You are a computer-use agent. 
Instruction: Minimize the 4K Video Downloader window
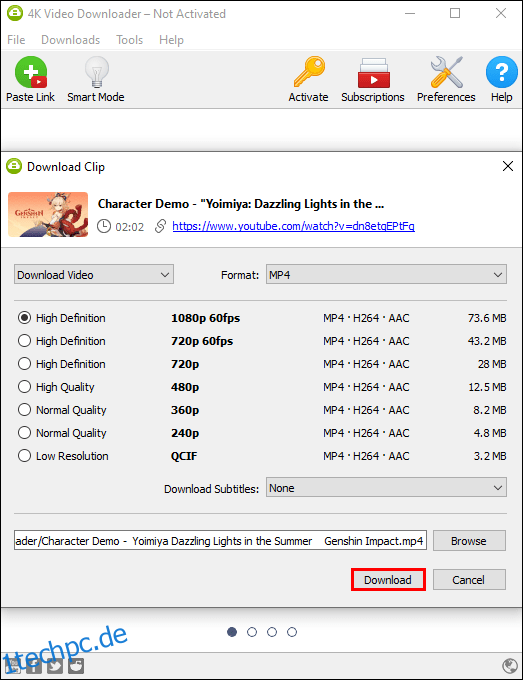410,13
